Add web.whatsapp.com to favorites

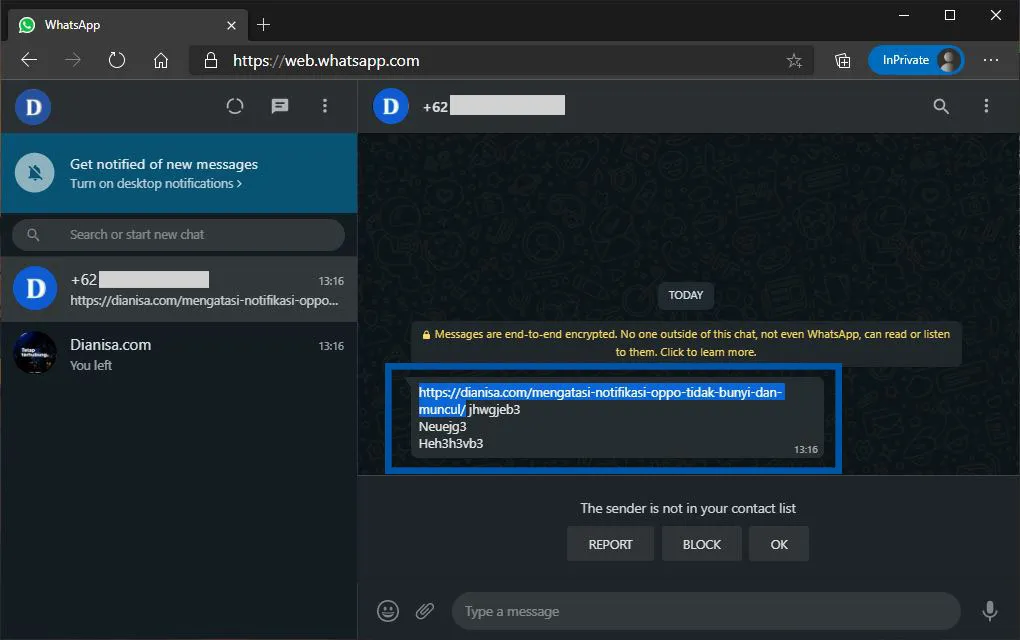794,60
